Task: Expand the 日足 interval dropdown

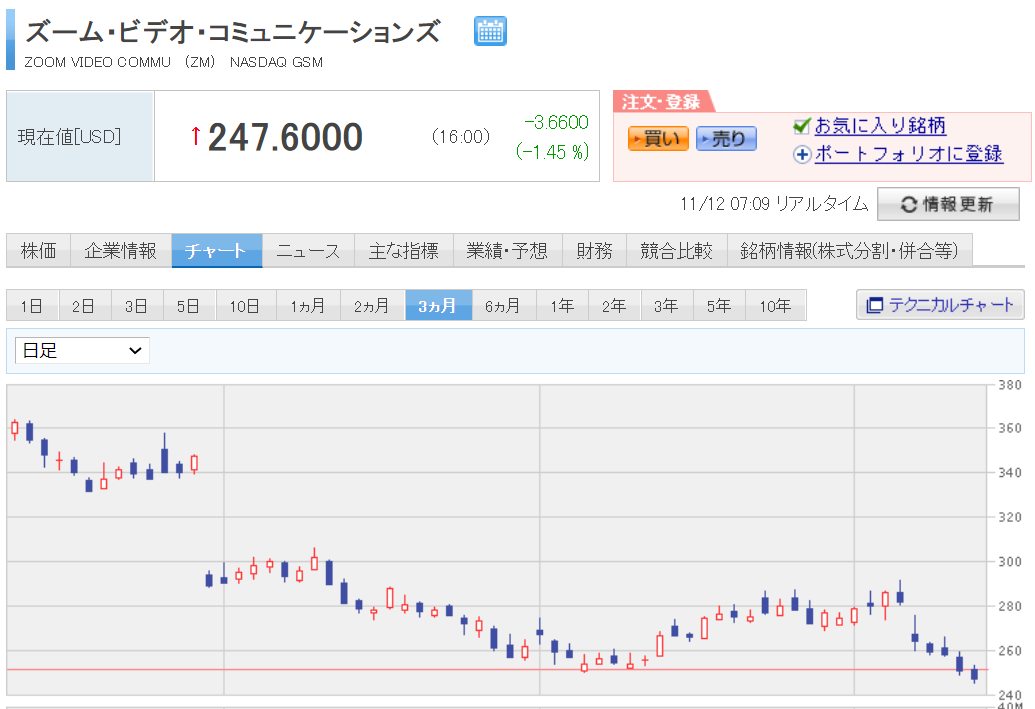Action: [83, 351]
